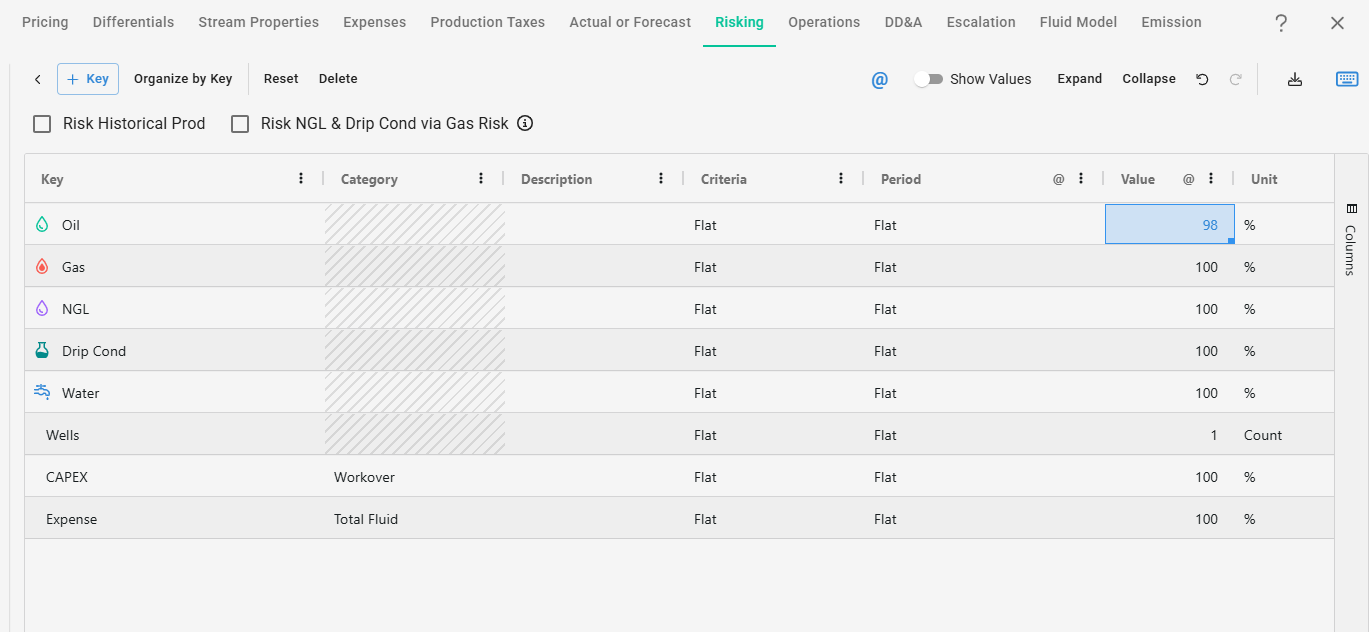Check Risk NGL & Drip Cond via Gas Risk
Viewport: 1369px width, 632px height.
pos(240,124)
